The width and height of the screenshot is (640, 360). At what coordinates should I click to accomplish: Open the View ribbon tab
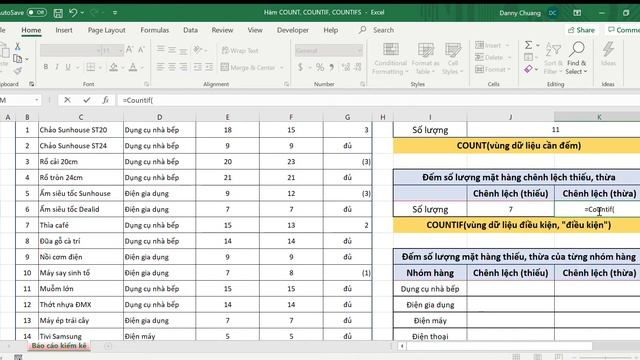[x=255, y=30]
